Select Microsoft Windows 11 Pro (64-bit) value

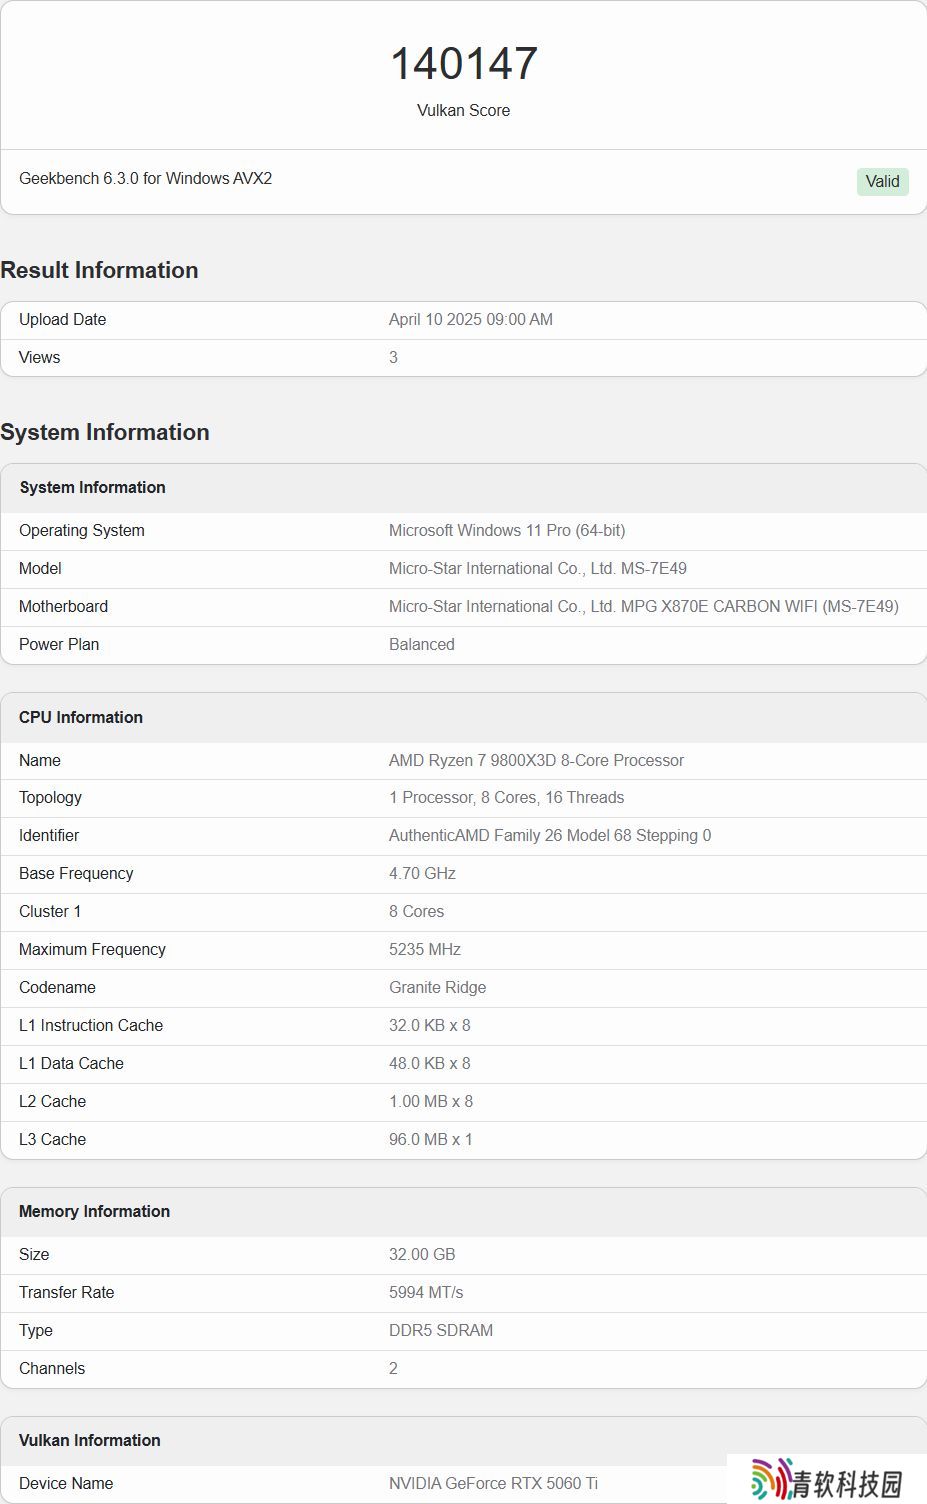[507, 531]
